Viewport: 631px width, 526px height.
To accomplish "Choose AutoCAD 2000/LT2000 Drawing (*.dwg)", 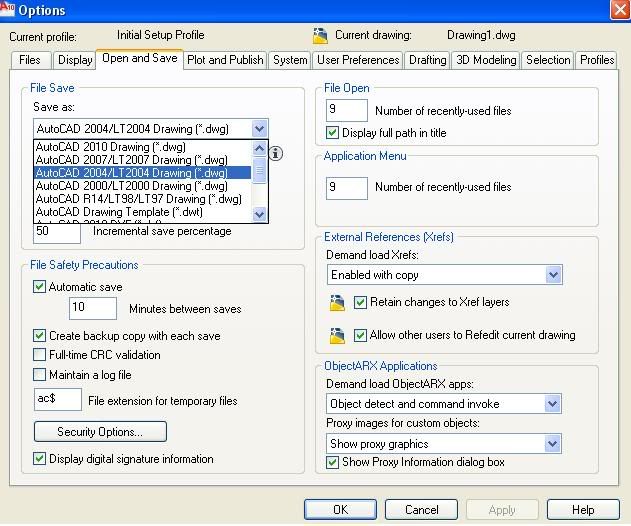I will [x=143, y=186].
